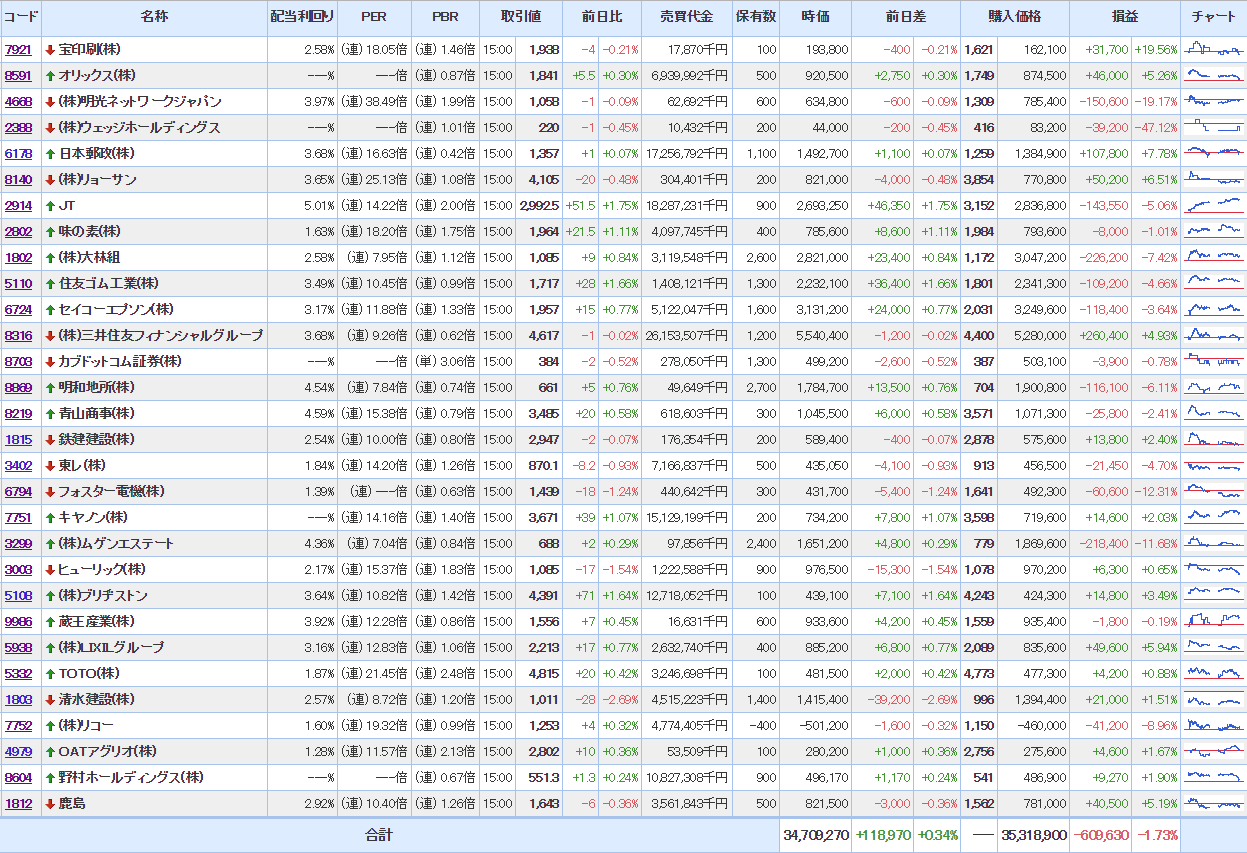Follow the 2914 code link for JT

pos(18,206)
